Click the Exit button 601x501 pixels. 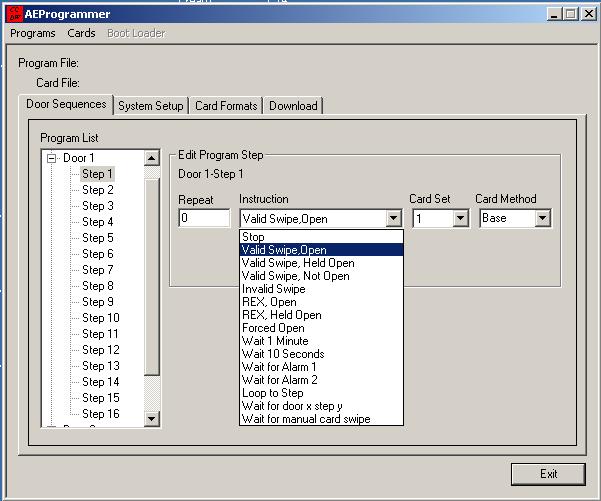548,474
